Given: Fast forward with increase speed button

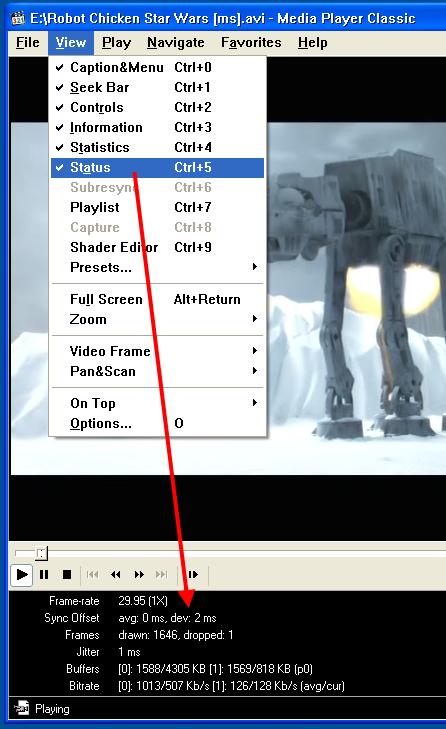Looking at the screenshot, I should [x=139, y=575].
